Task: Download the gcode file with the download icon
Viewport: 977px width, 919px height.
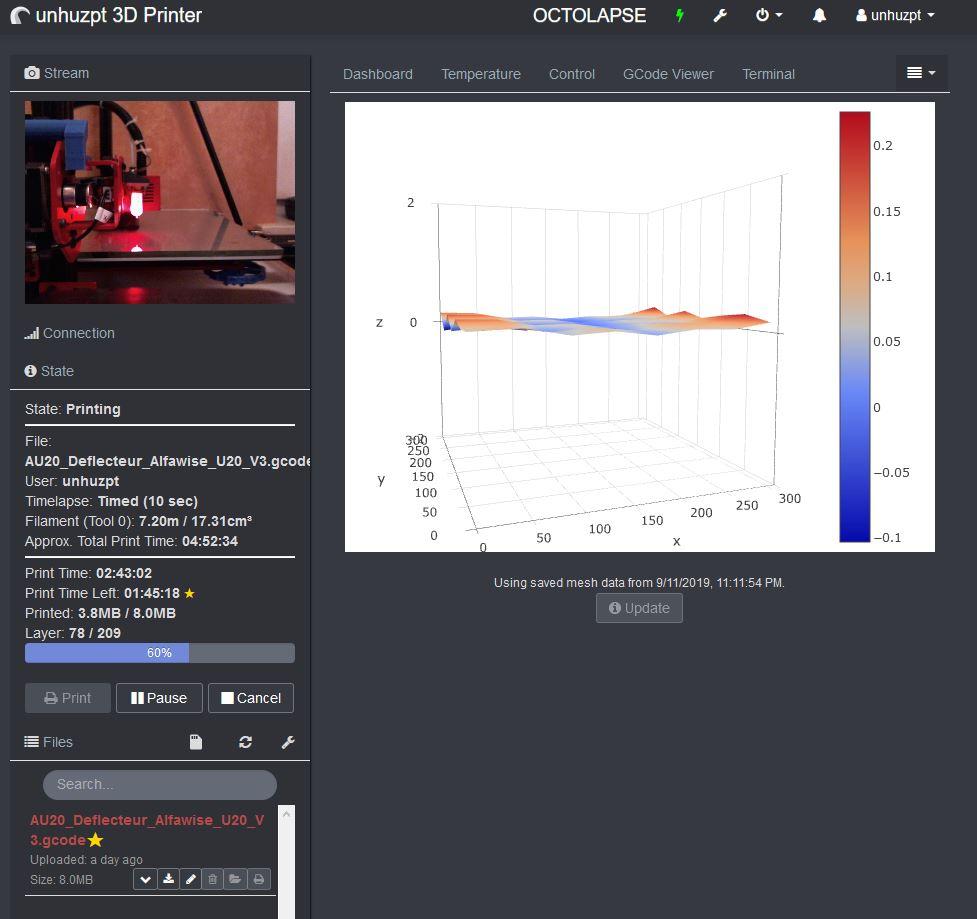Action: (168, 879)
